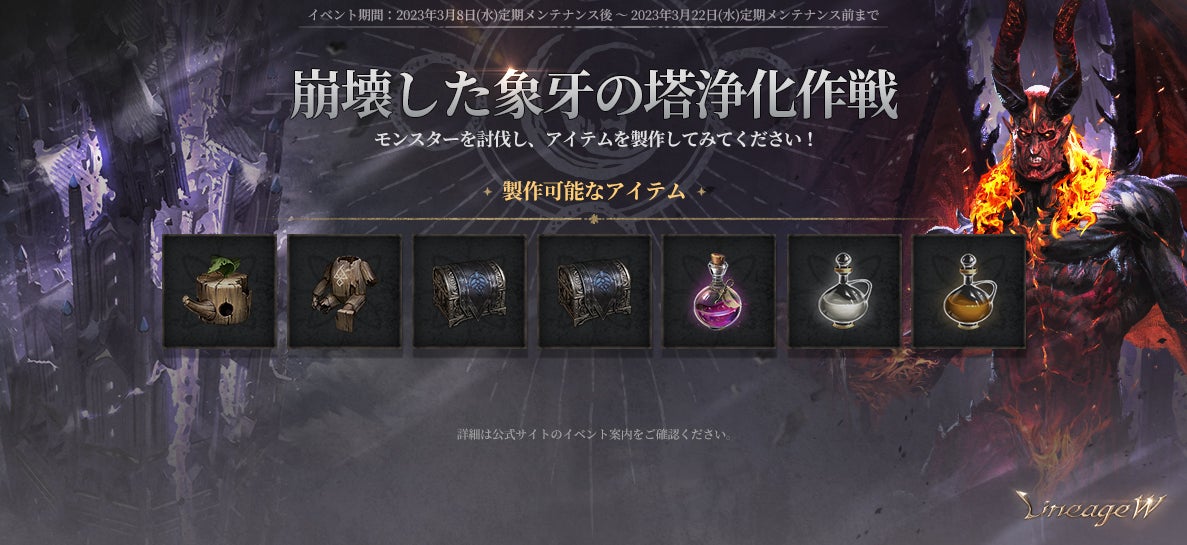
Task: Open the chest beside the purple potion
Action: (x=594, y=291)
